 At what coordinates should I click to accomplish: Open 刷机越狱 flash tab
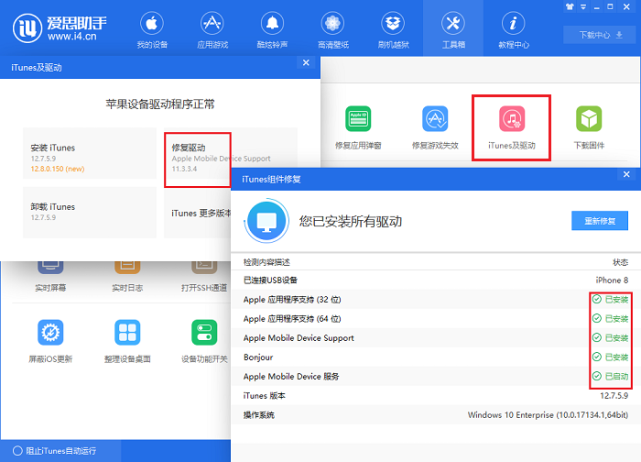[393, 30]
